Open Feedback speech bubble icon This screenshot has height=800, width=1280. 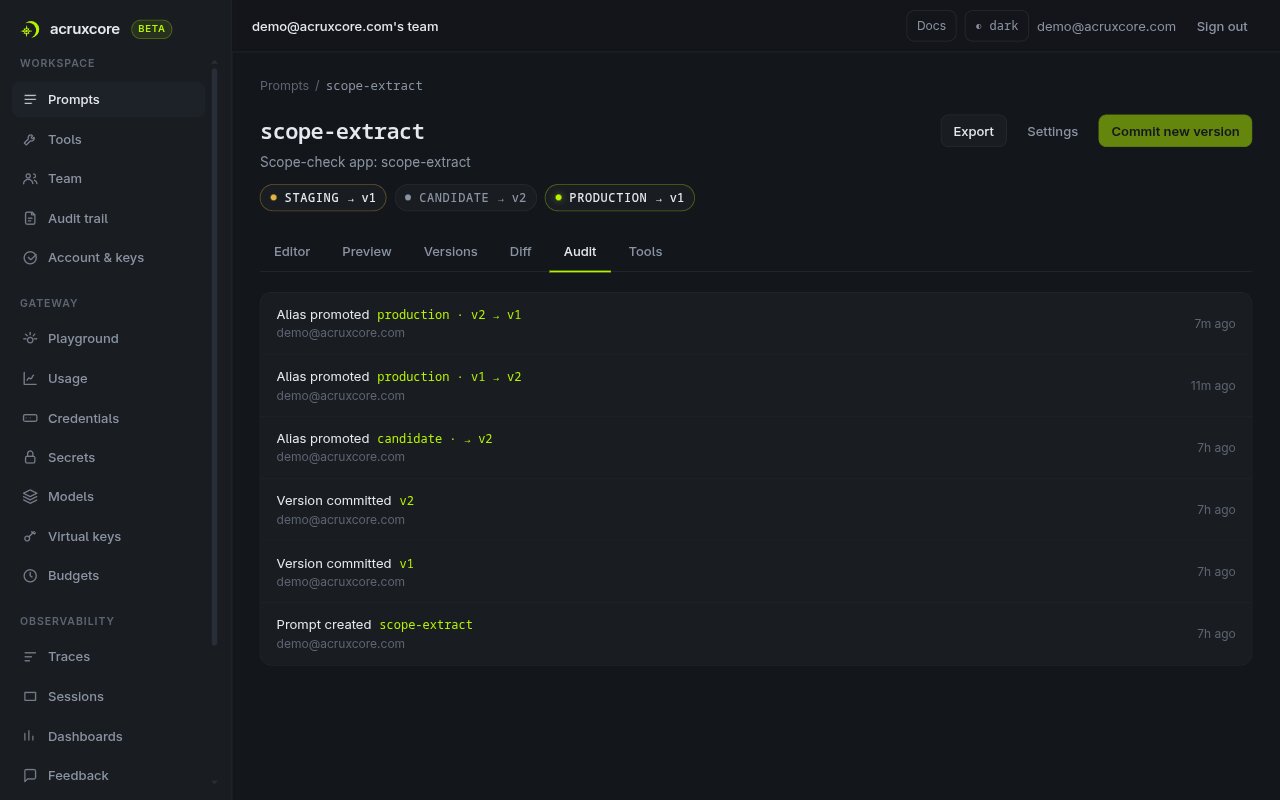tap(30, 776)
